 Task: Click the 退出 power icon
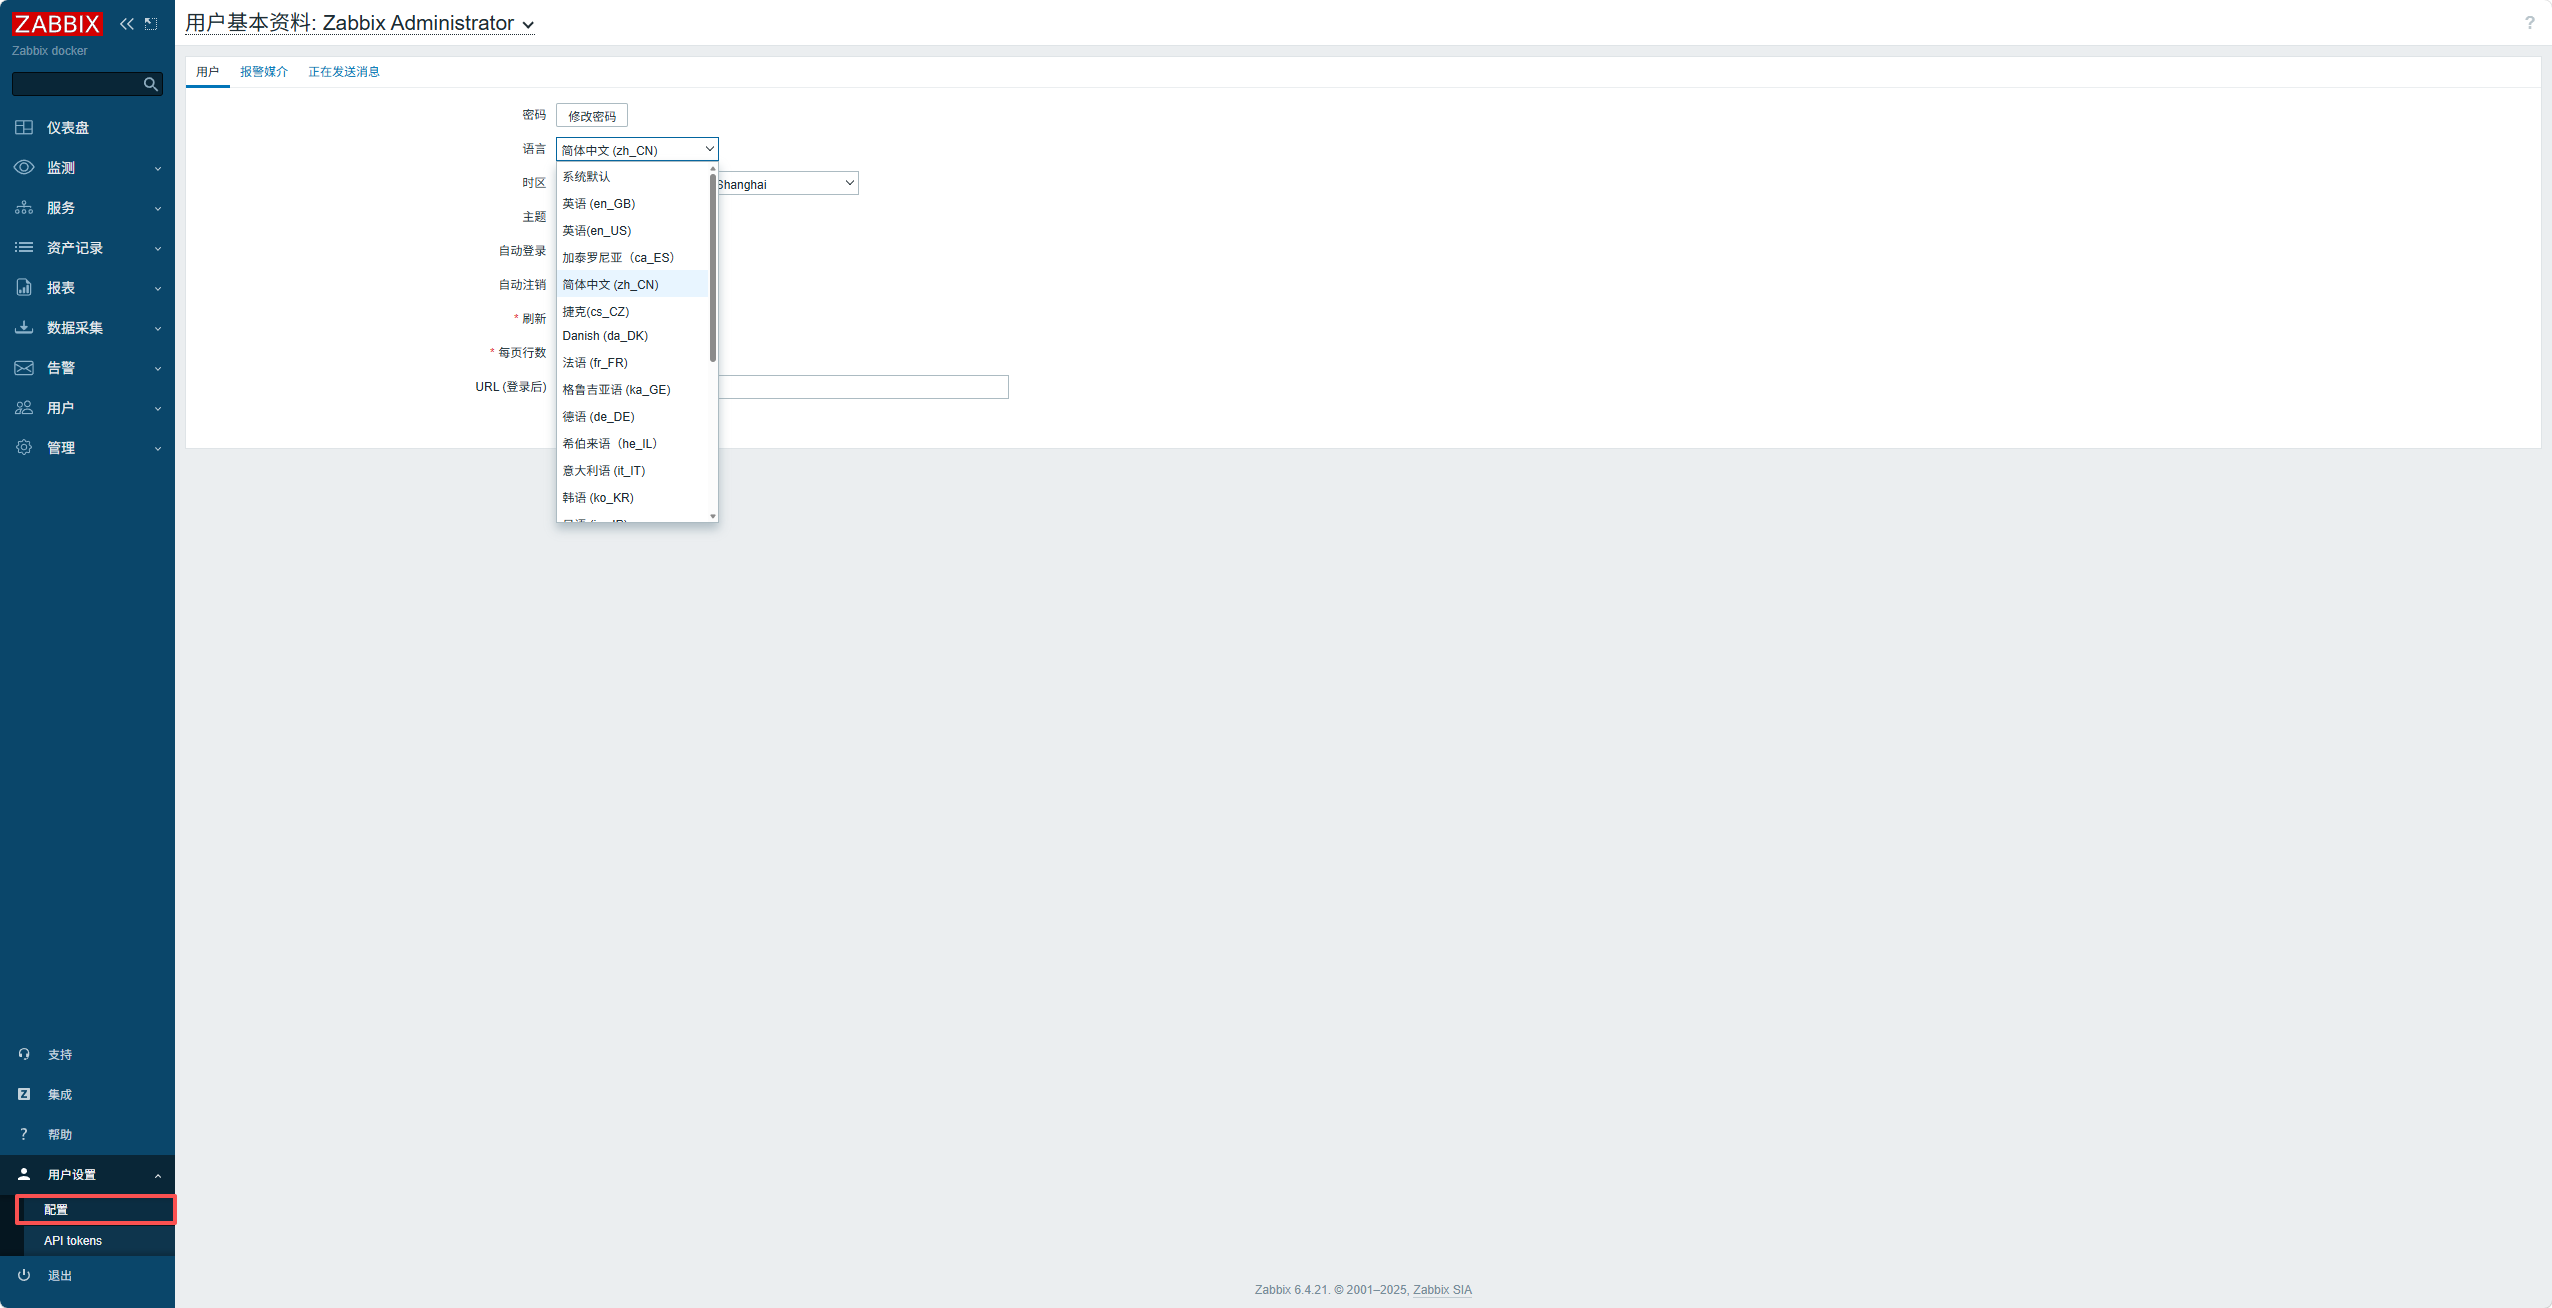click(24, 1275)
